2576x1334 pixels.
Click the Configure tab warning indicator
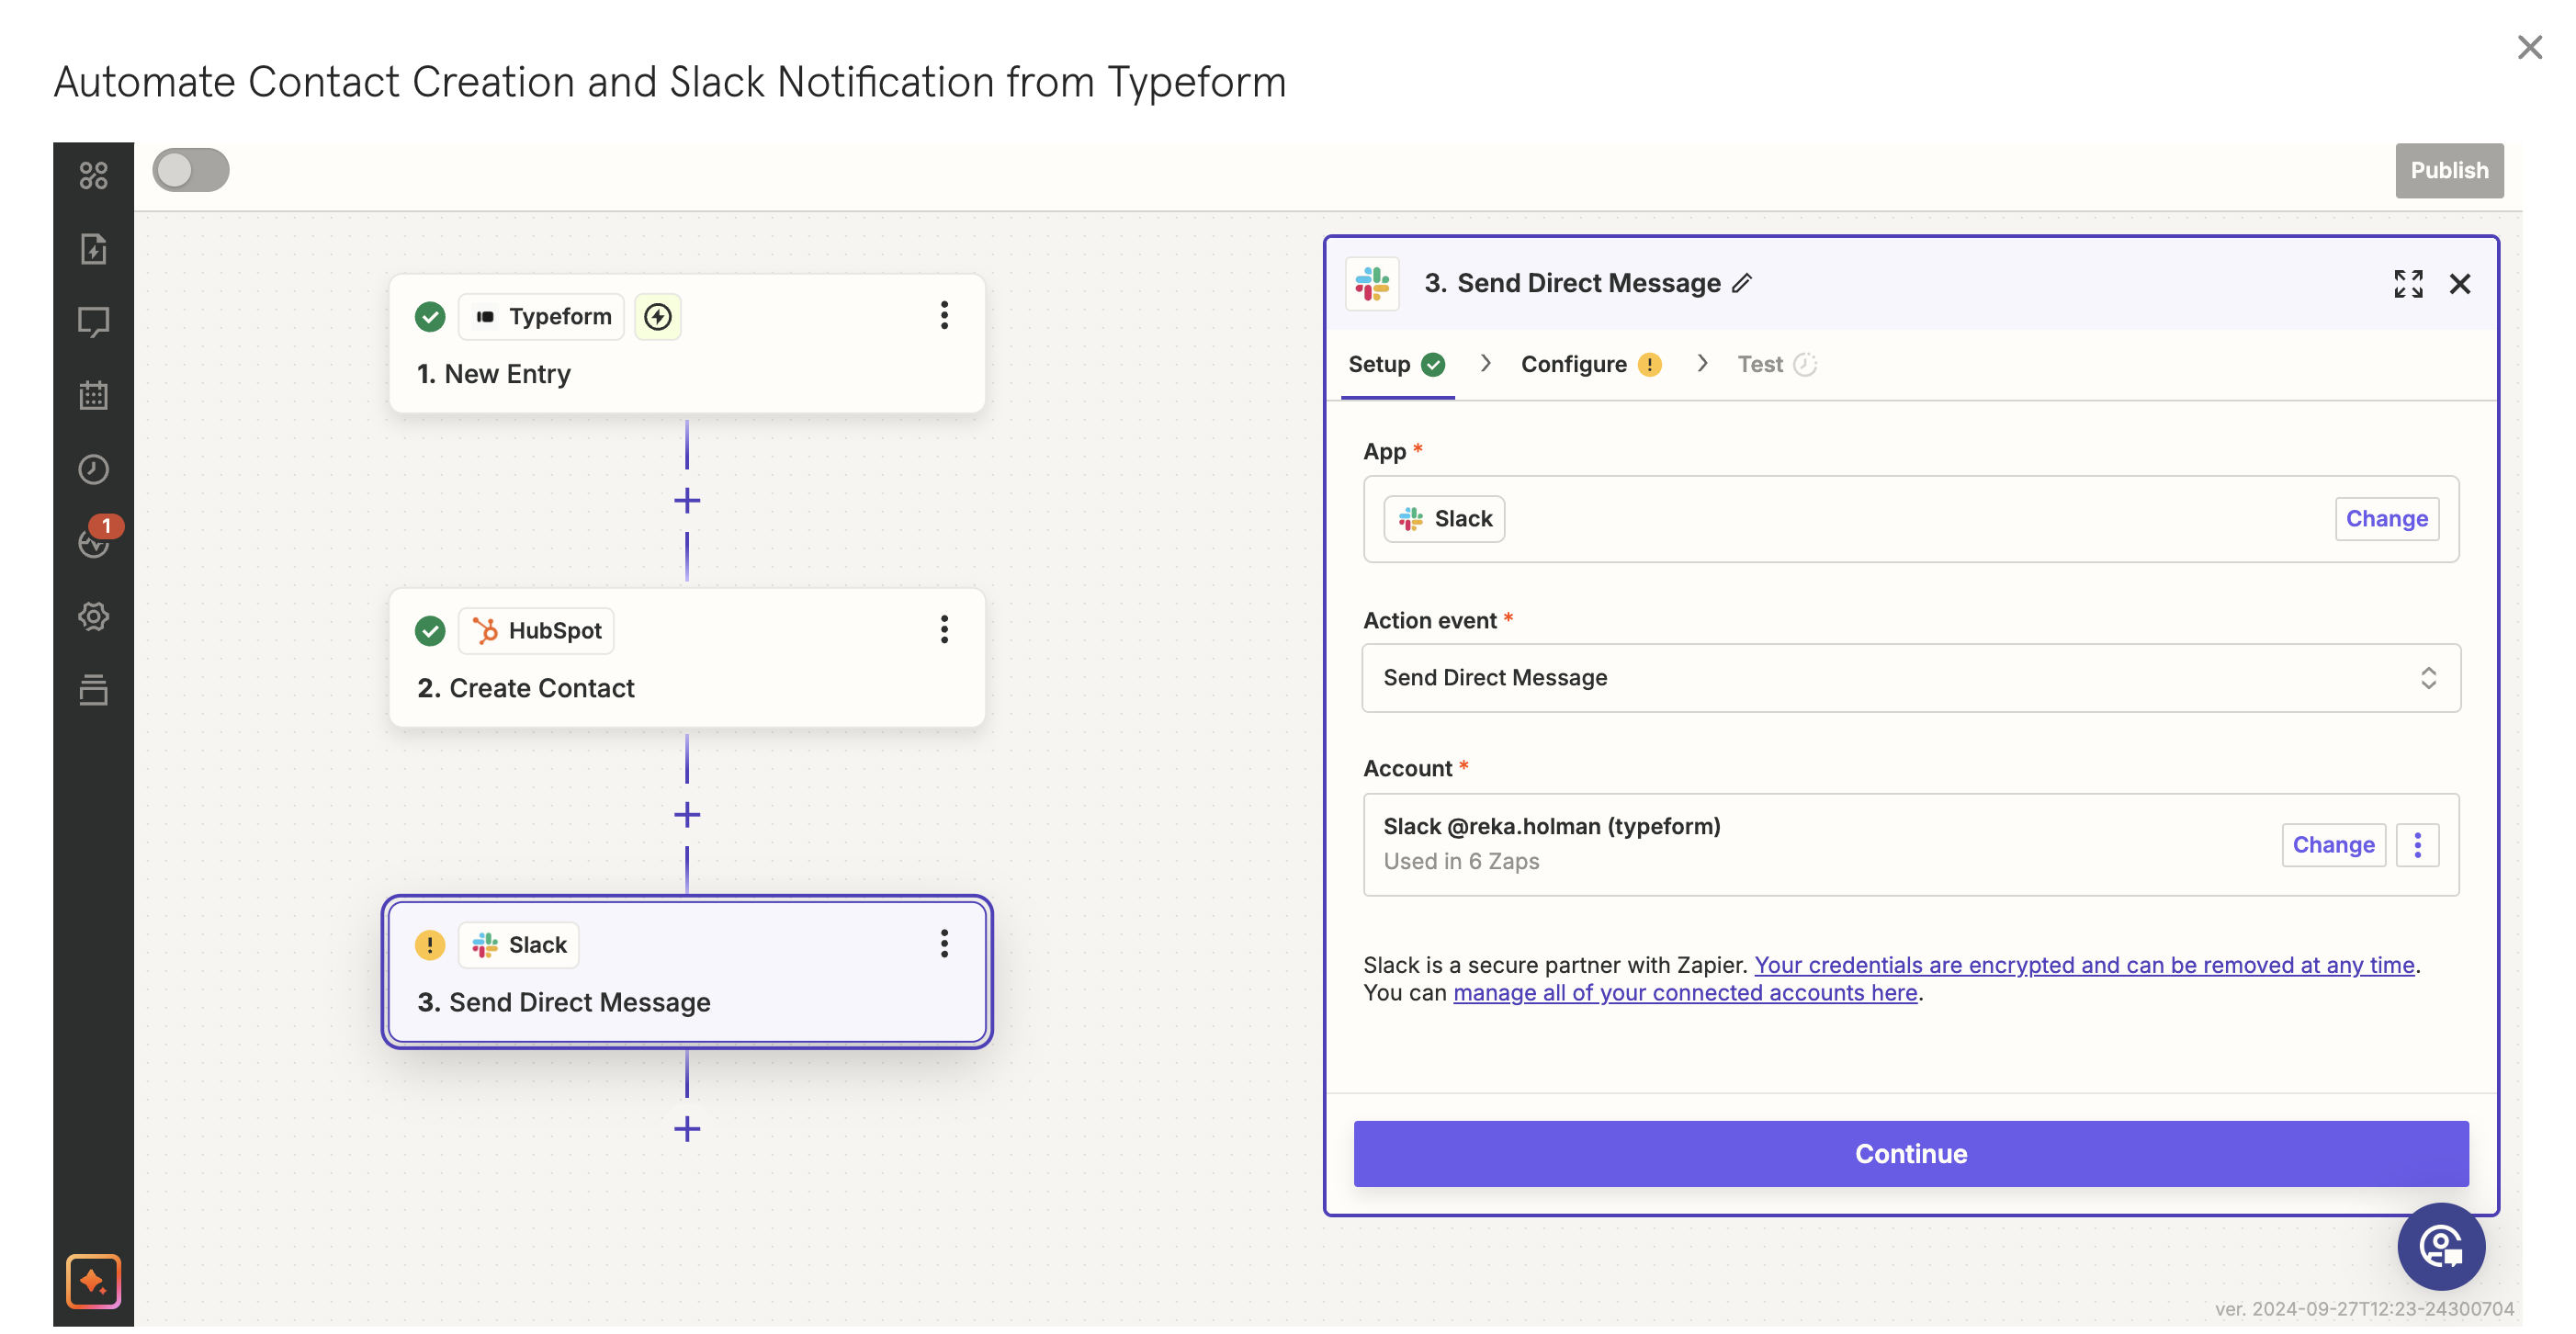(1649, 365)
